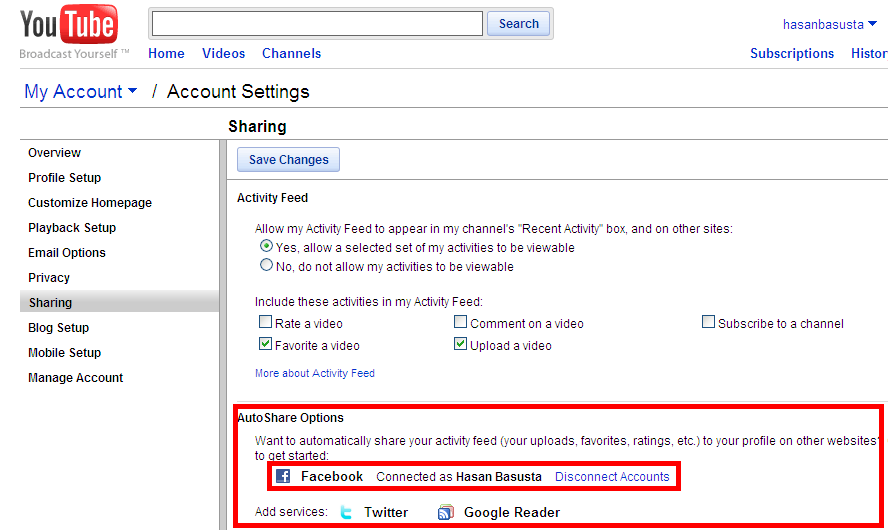Uncheck the Favorite a video checkbox
The height and width of the screenshot is (531, 888).
point(266,345)
